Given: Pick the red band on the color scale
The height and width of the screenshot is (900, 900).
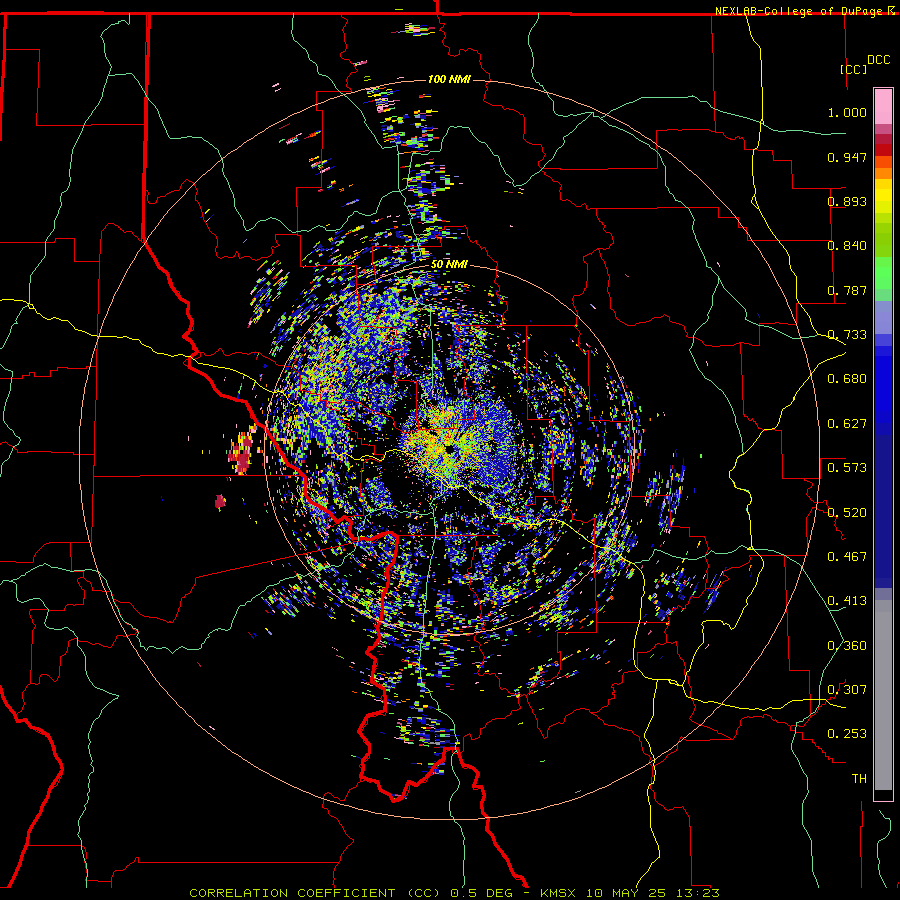Looking at the screenshot, I should 883,149.
